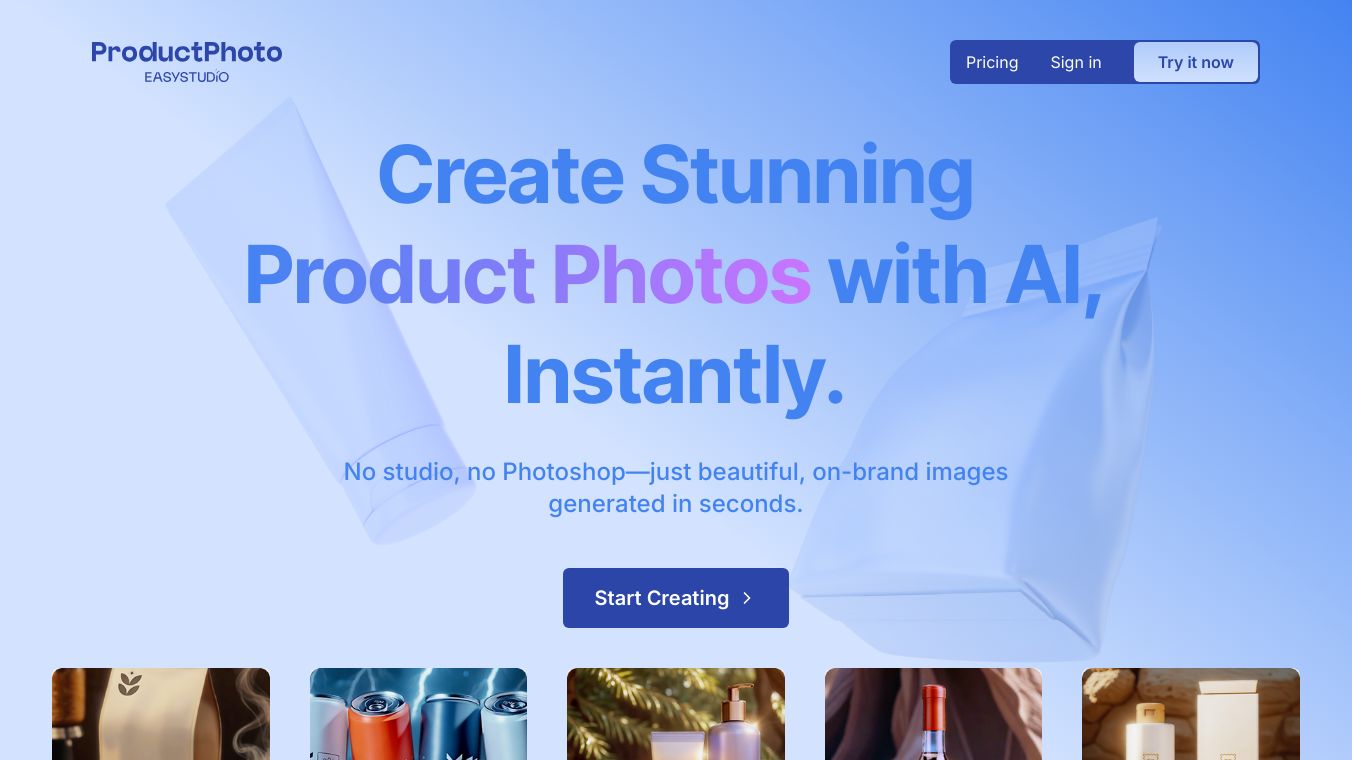Click the EASYSTUDIO text under the logo
This screenshot has height=760, width=1352.
click(x=187, y=77)
